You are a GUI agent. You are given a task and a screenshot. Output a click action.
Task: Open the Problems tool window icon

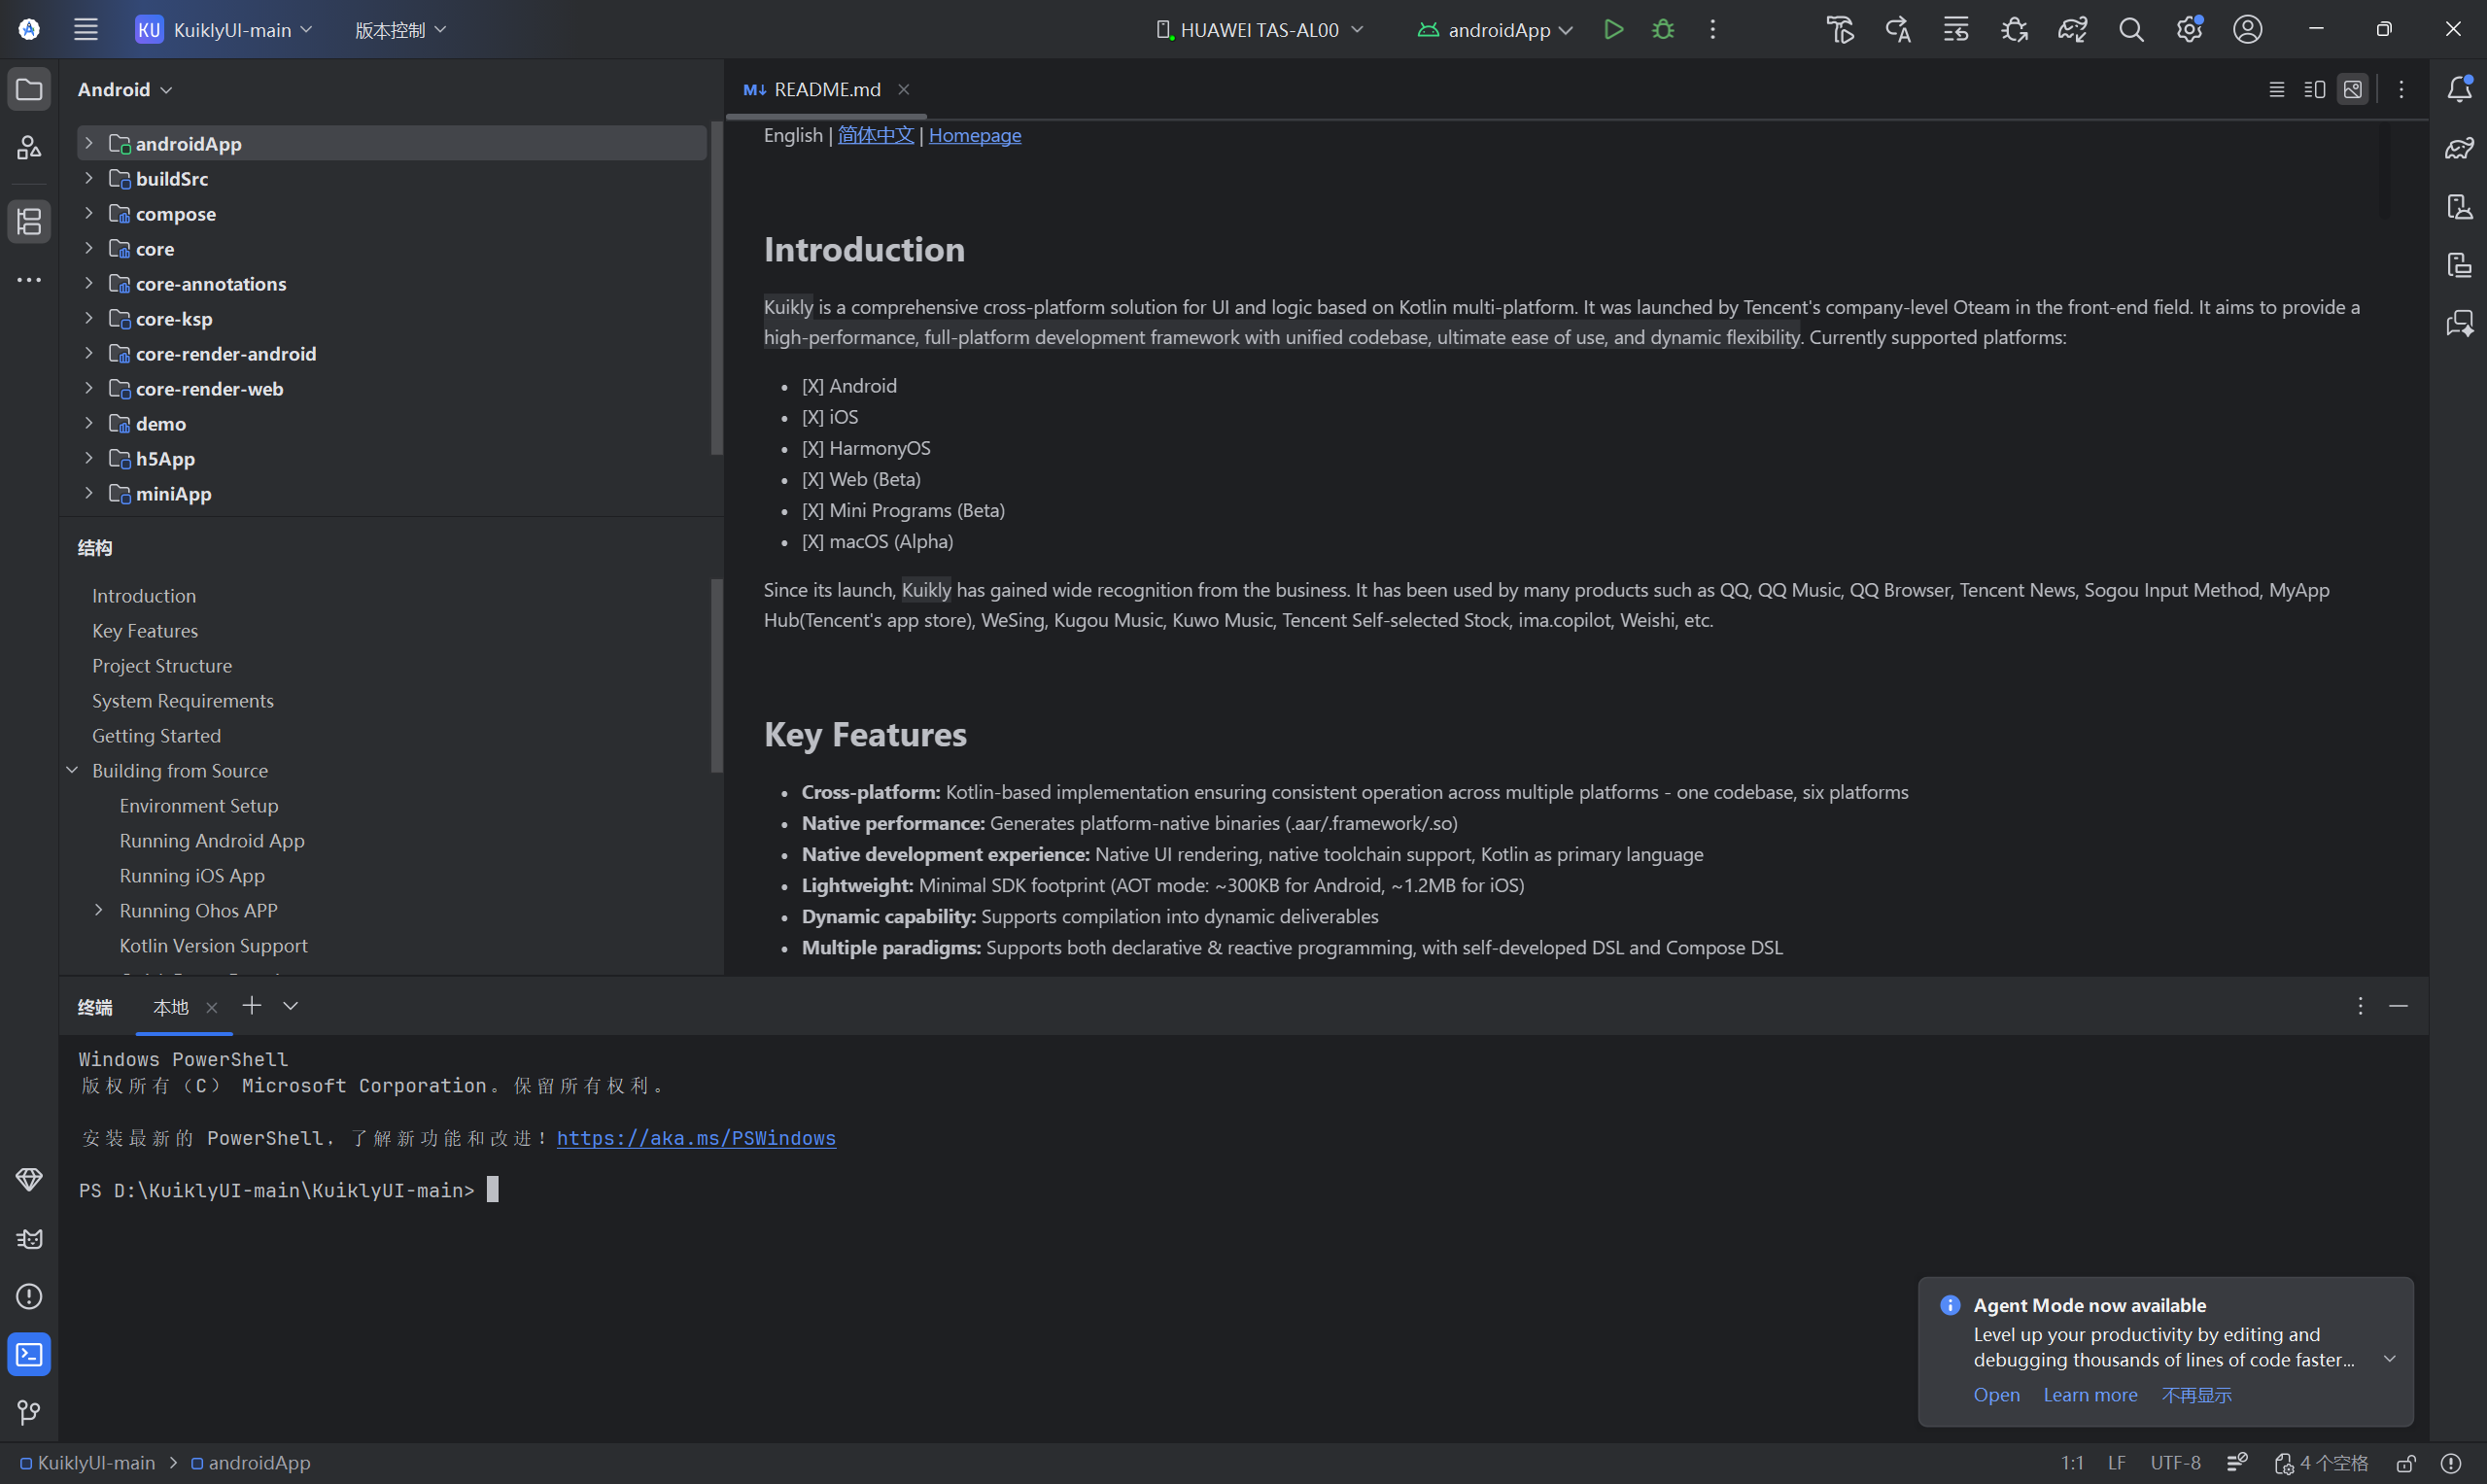pyautogui.click(x=29, y=1296)
